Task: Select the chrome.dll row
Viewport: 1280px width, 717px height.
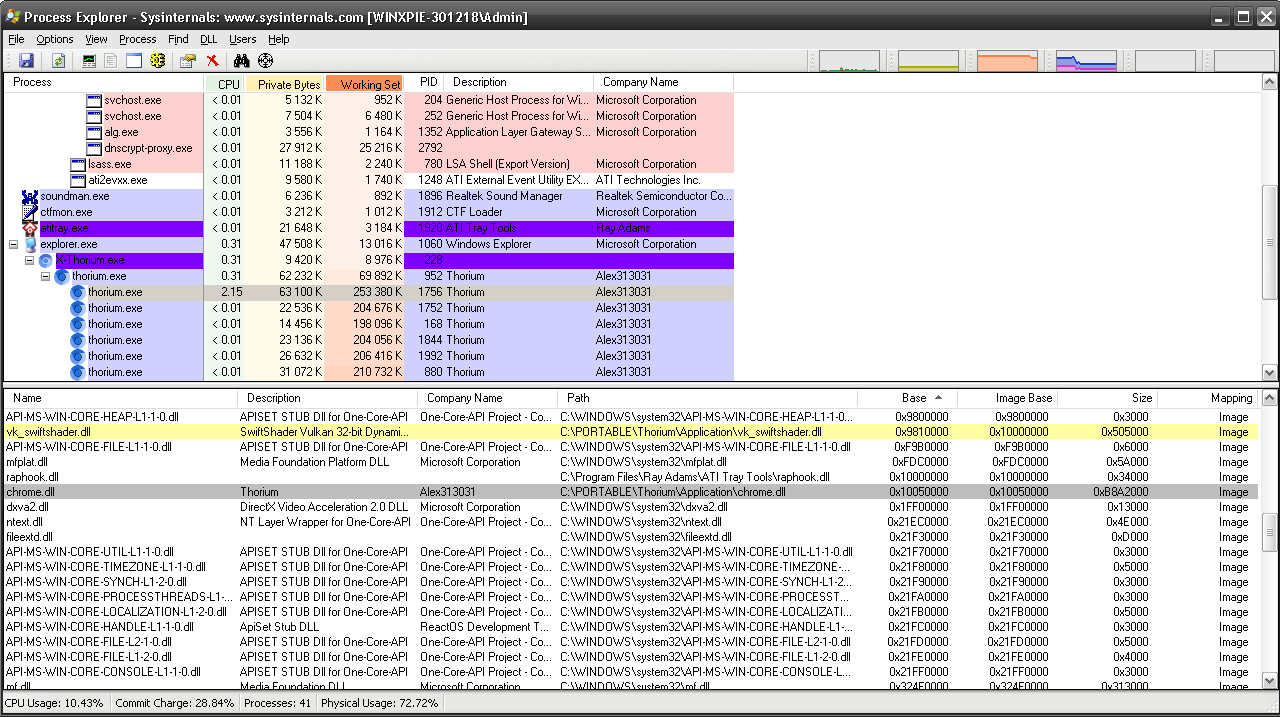Action: [x=631, y=492]
